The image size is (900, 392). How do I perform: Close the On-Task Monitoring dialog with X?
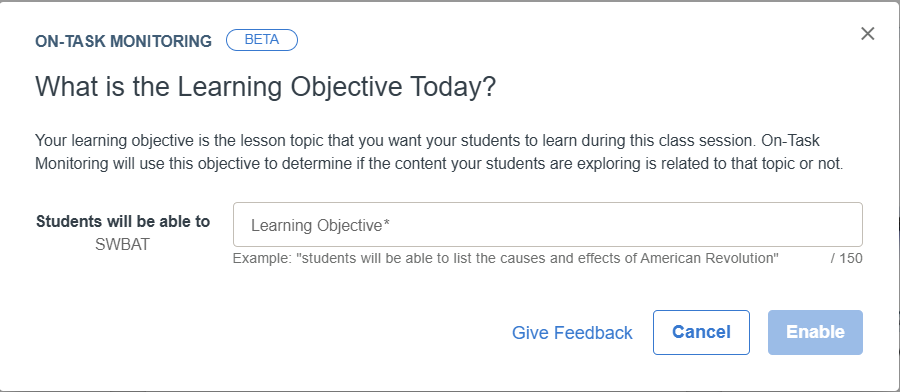[x=867, y=34]
